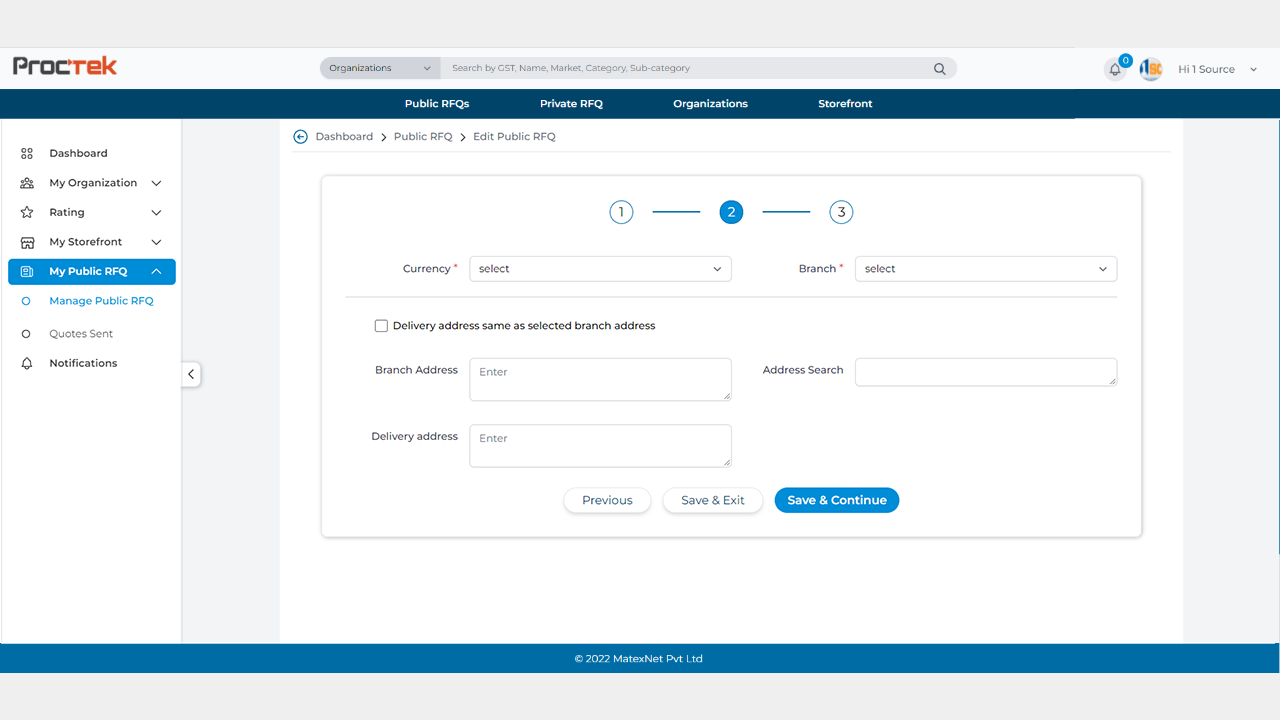Open the Currency select dropdown
The image size is (1280, 720).
[600, 269]
